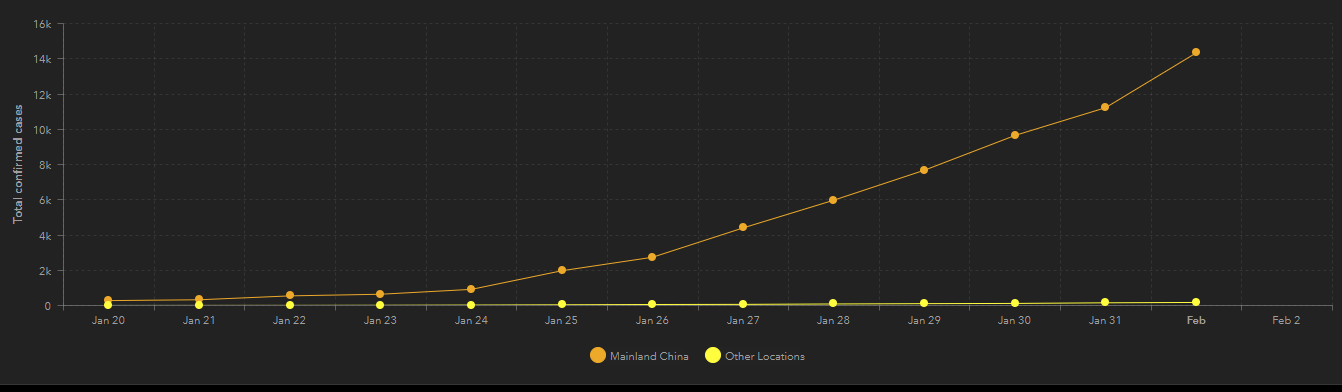Select Mainland China data point on Jan 23
Screen dimensions: 1342x392
point(380,294)
